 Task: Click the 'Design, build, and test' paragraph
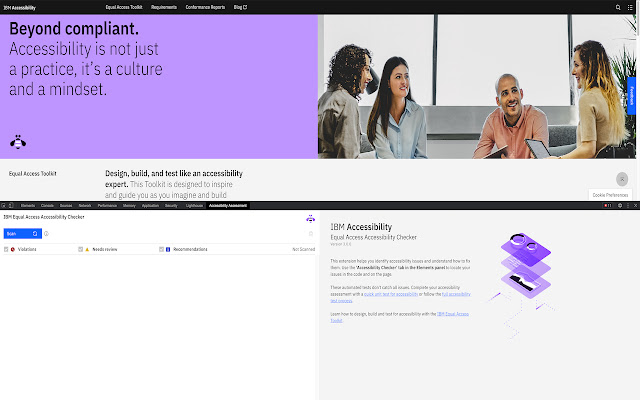point(174,184)
